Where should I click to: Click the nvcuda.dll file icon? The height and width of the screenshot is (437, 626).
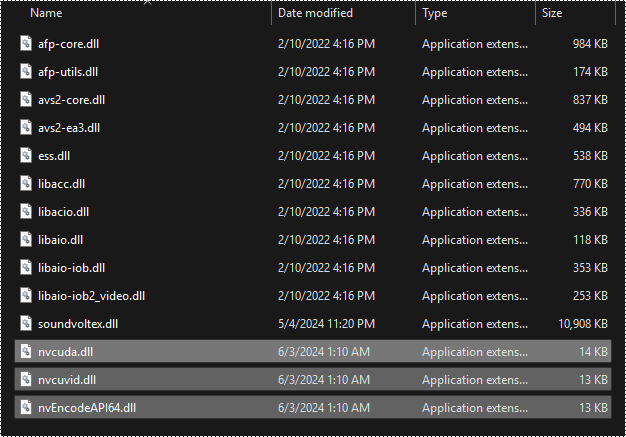(x=28, y=351)
